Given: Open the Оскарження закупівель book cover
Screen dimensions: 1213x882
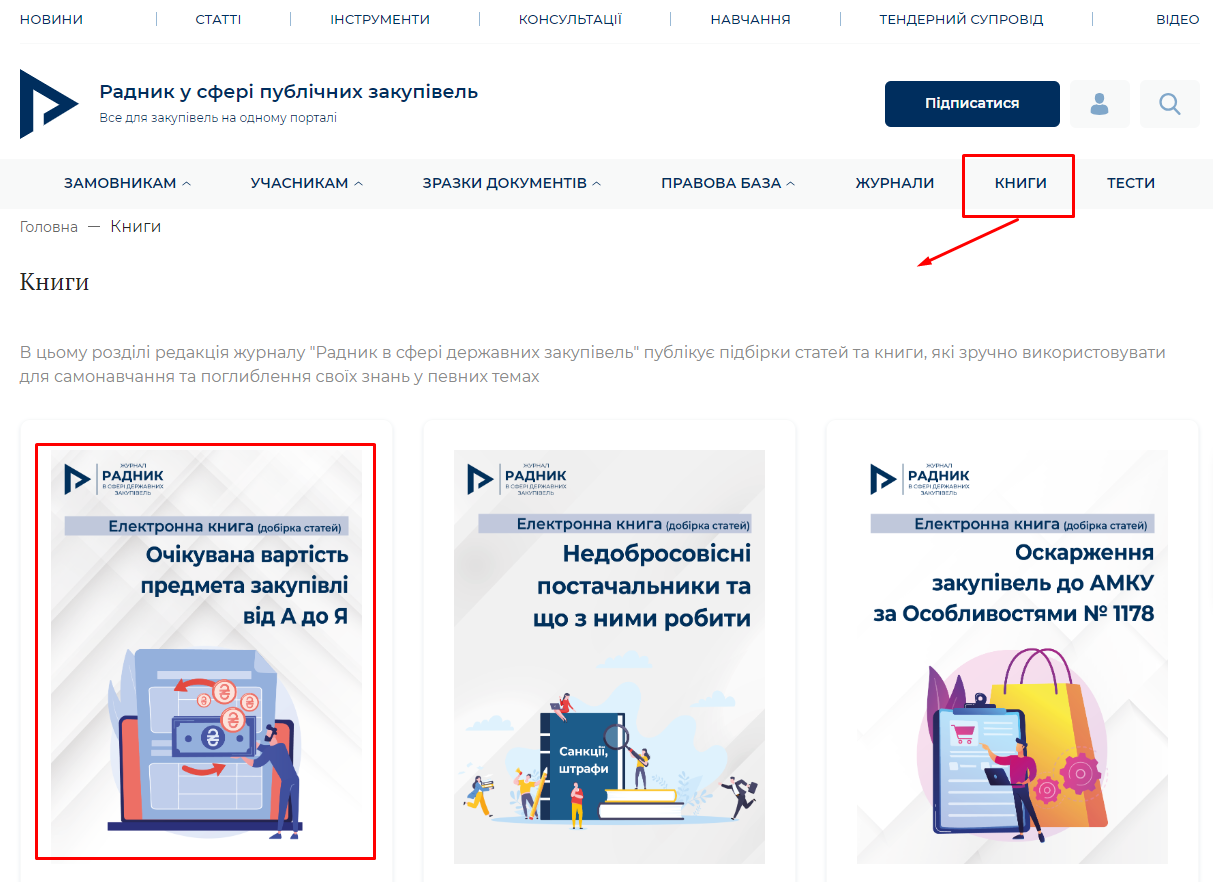Looking at the screenshot, I should click(x=1012, y=655).
